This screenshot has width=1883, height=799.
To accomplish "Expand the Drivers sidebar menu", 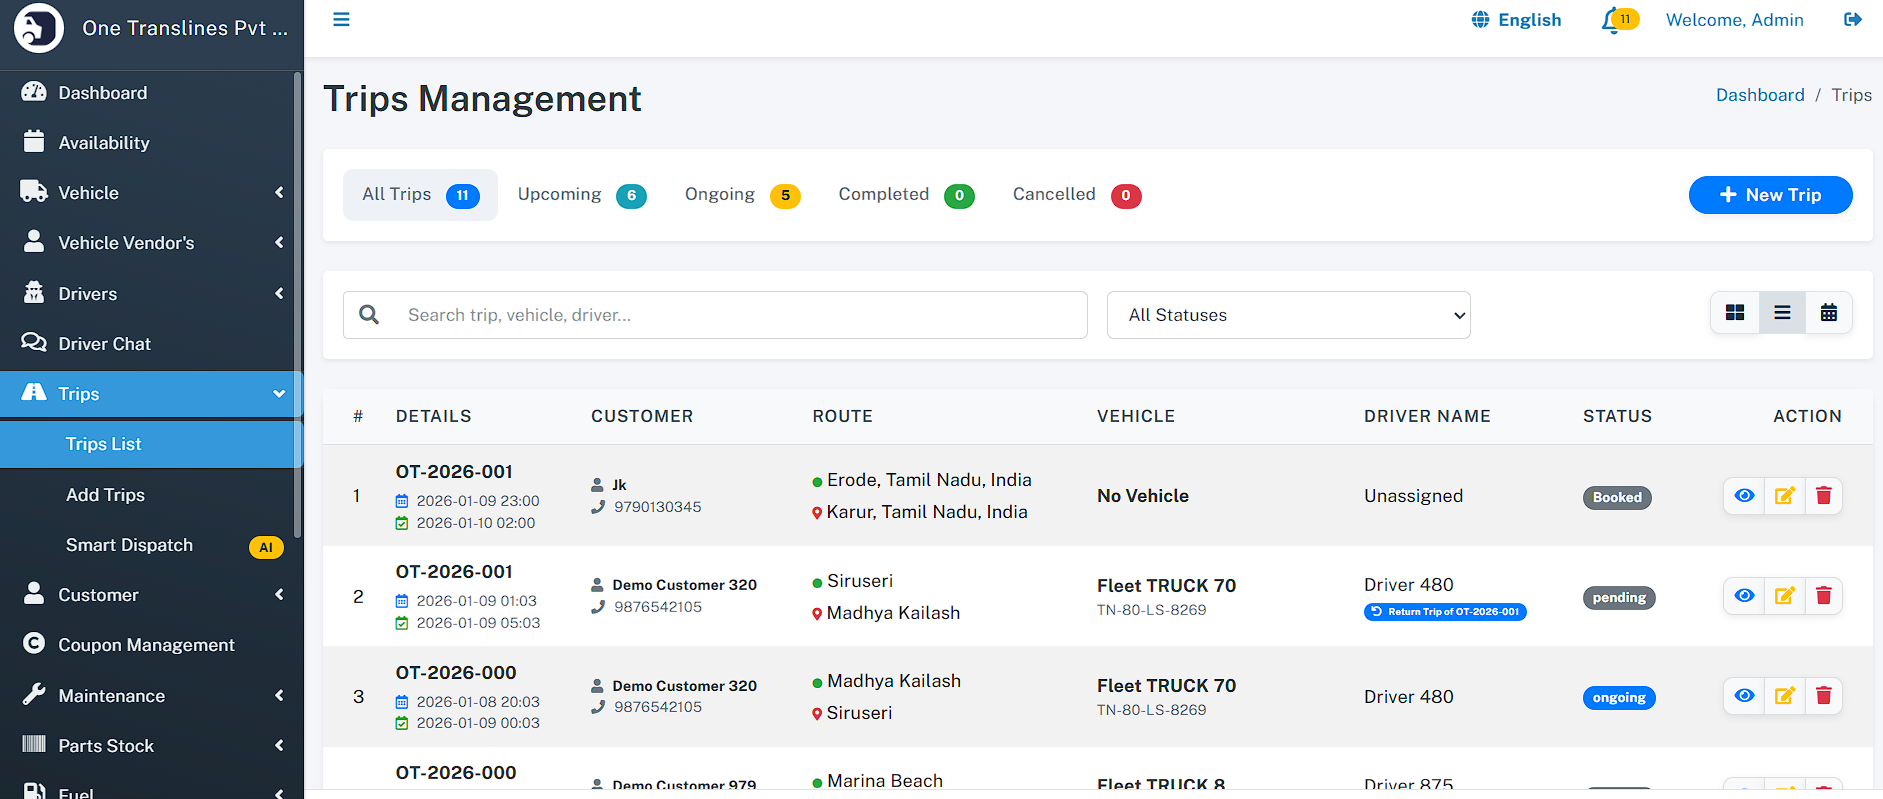I will pos(150,294).
